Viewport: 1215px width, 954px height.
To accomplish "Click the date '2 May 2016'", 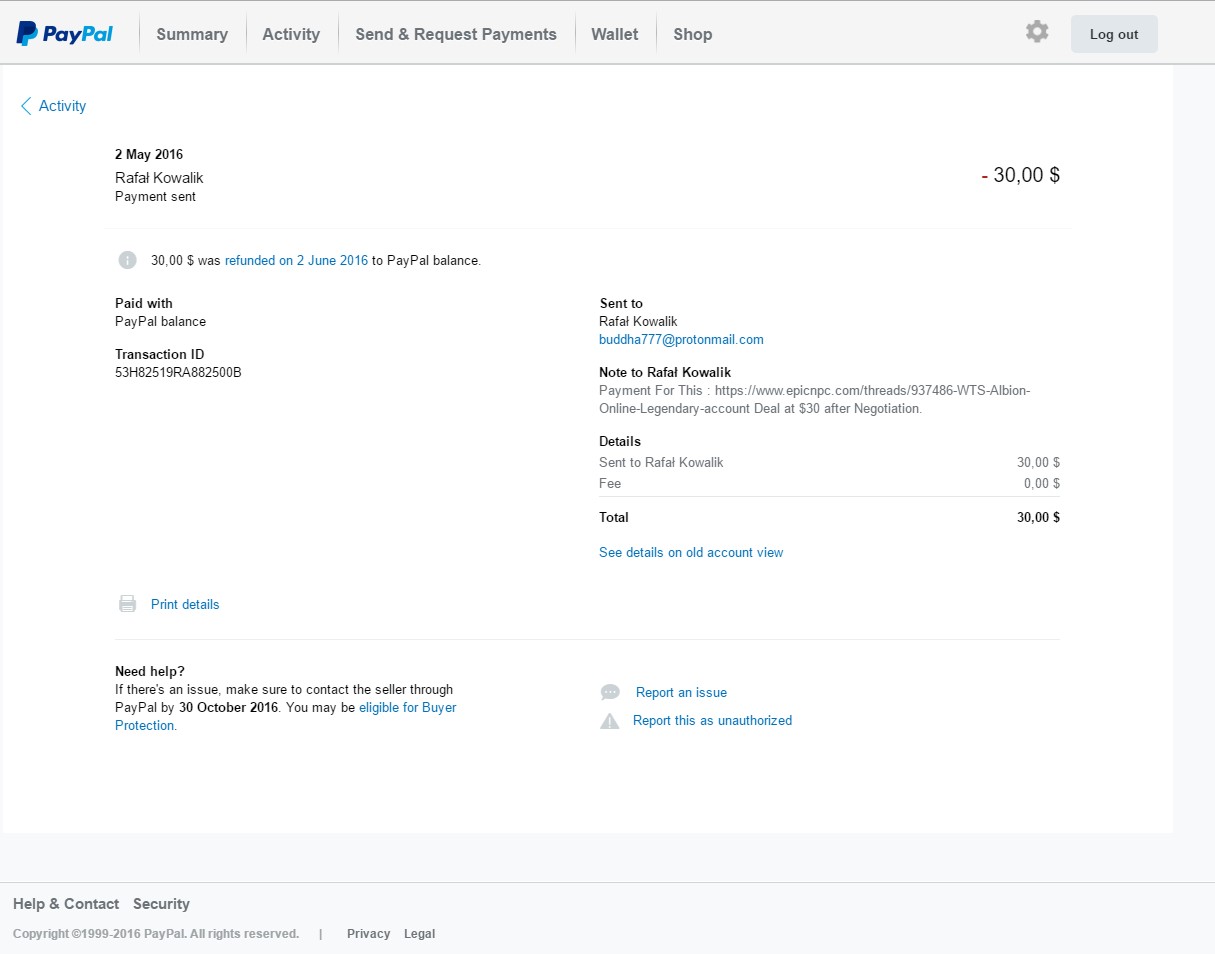I will pyautogui.click(x=149, y=155).
